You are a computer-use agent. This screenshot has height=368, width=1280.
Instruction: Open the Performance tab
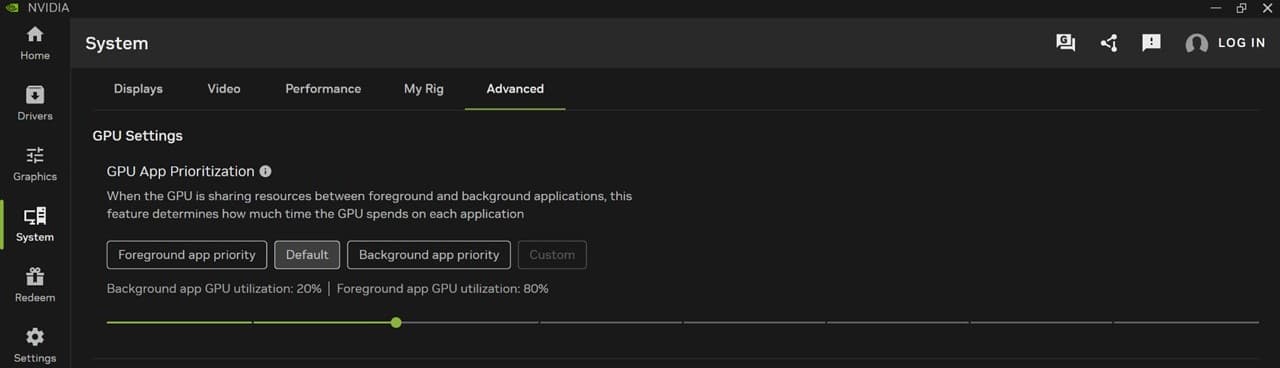[x=323, y=89]
